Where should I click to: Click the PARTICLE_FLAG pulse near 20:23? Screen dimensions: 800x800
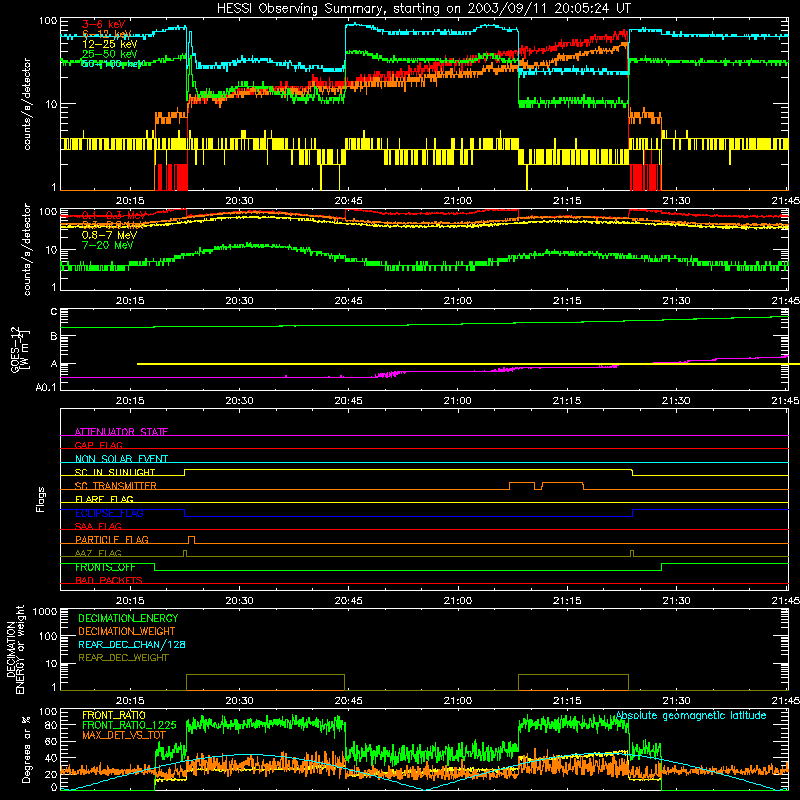point(191,540)
